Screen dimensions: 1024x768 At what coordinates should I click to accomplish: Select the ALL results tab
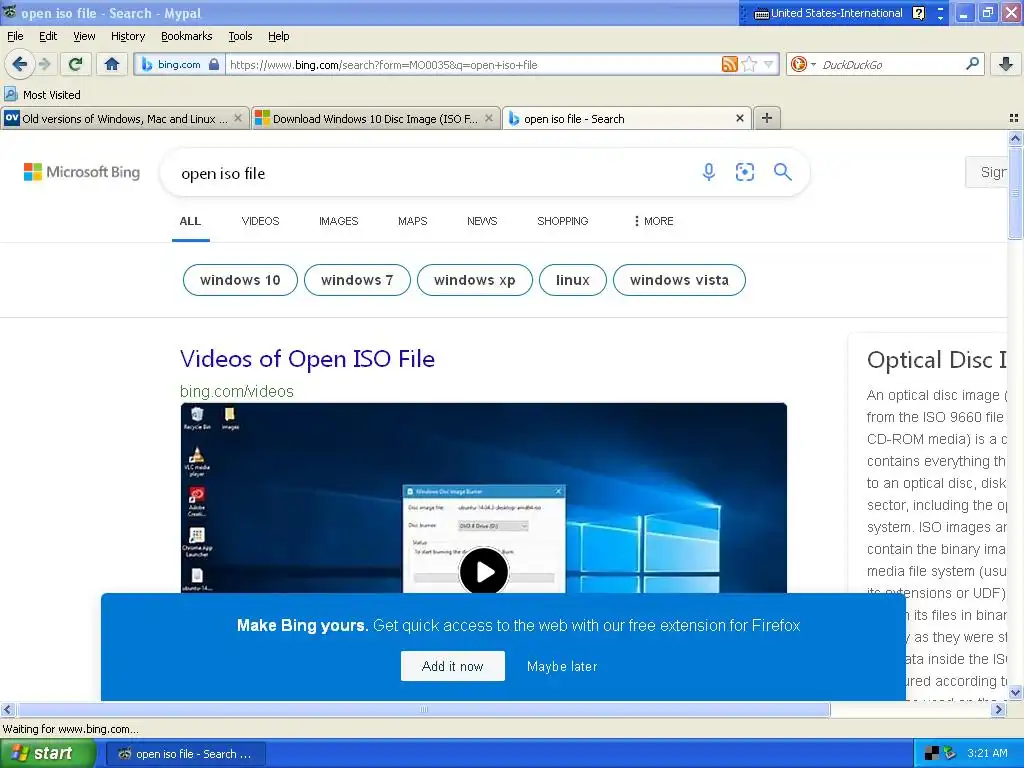pos(190,221)
